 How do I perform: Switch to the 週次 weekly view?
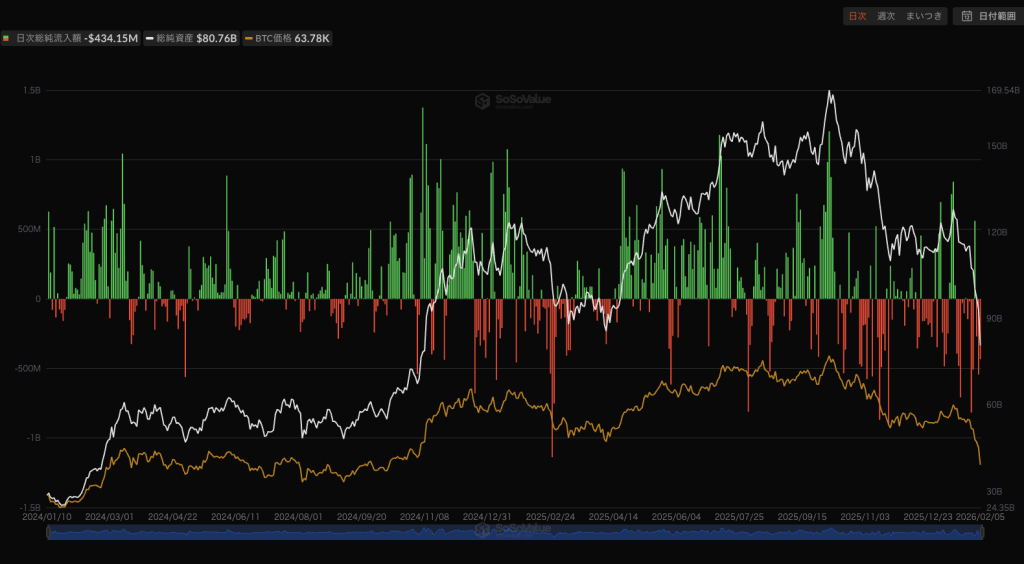pyautogui.click(x=885, y=16)
